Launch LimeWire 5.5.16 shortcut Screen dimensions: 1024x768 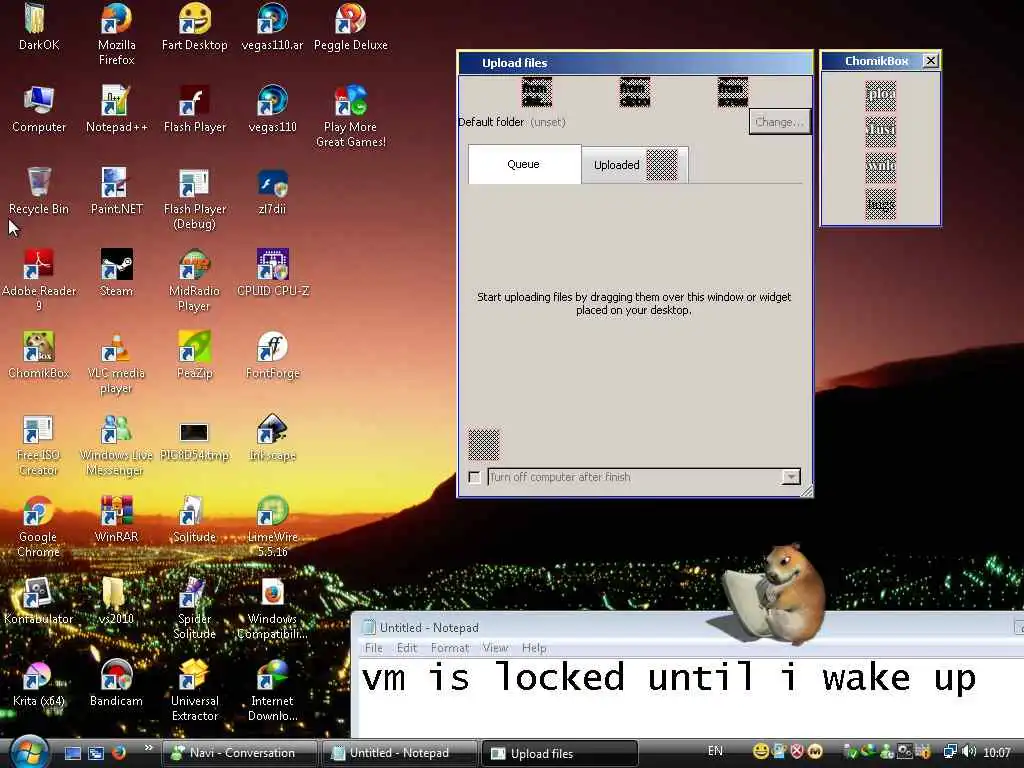pyautogui.click(x=272, y=526)
